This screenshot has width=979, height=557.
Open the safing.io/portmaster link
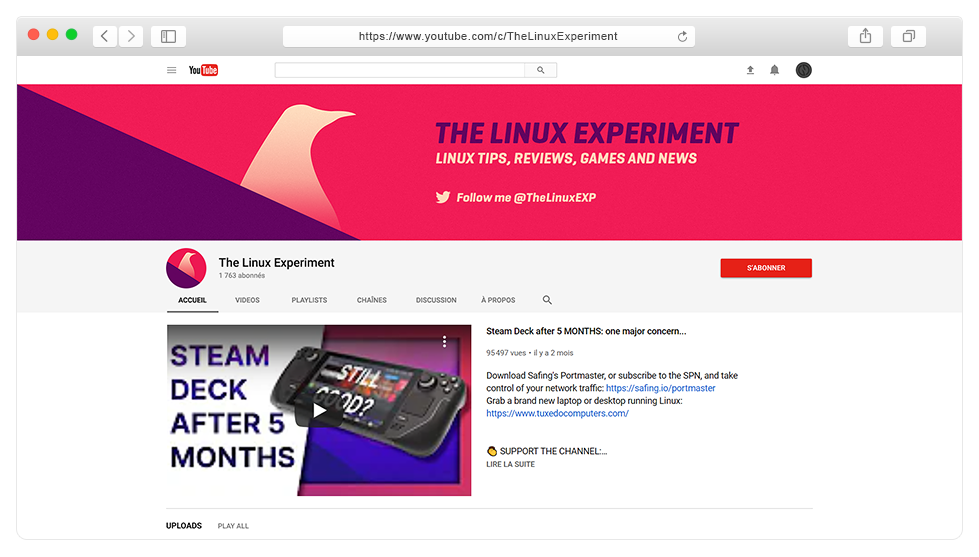(x=661, y=388)
